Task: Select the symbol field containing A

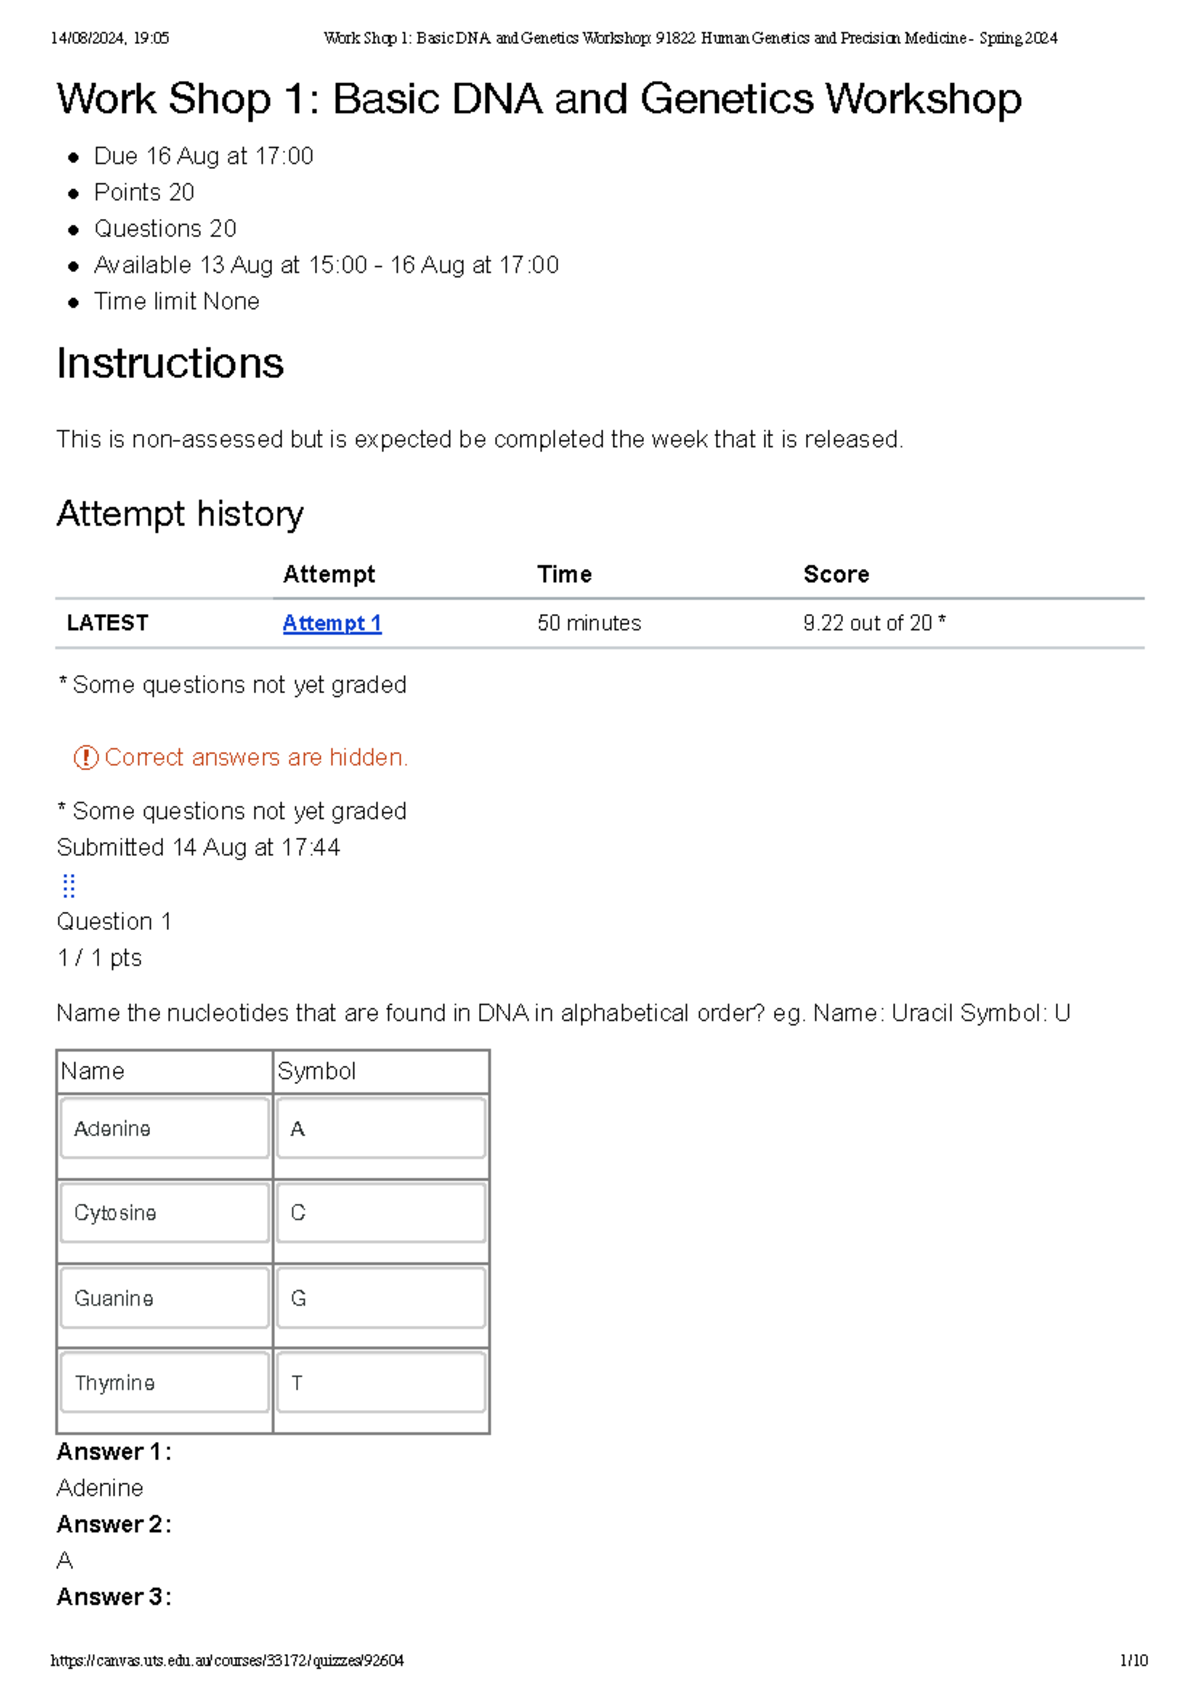Action: pyautogui.click(x=381, y=1128)
